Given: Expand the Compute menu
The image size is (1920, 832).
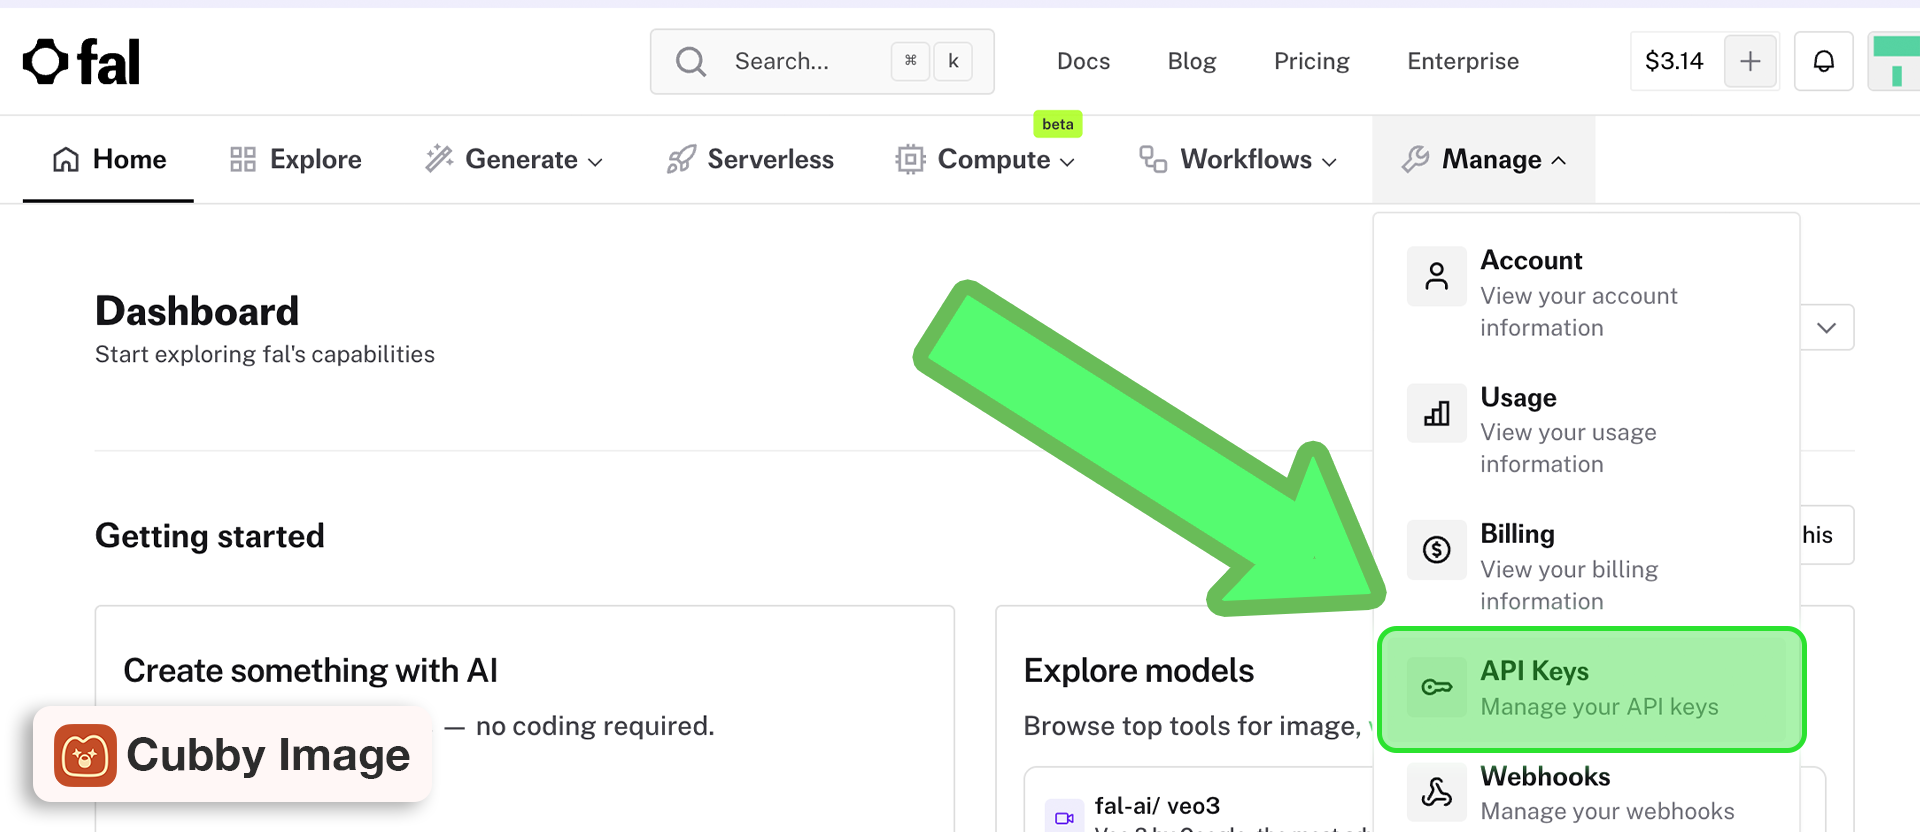Looking at the screenshot, I should point(986,160).
